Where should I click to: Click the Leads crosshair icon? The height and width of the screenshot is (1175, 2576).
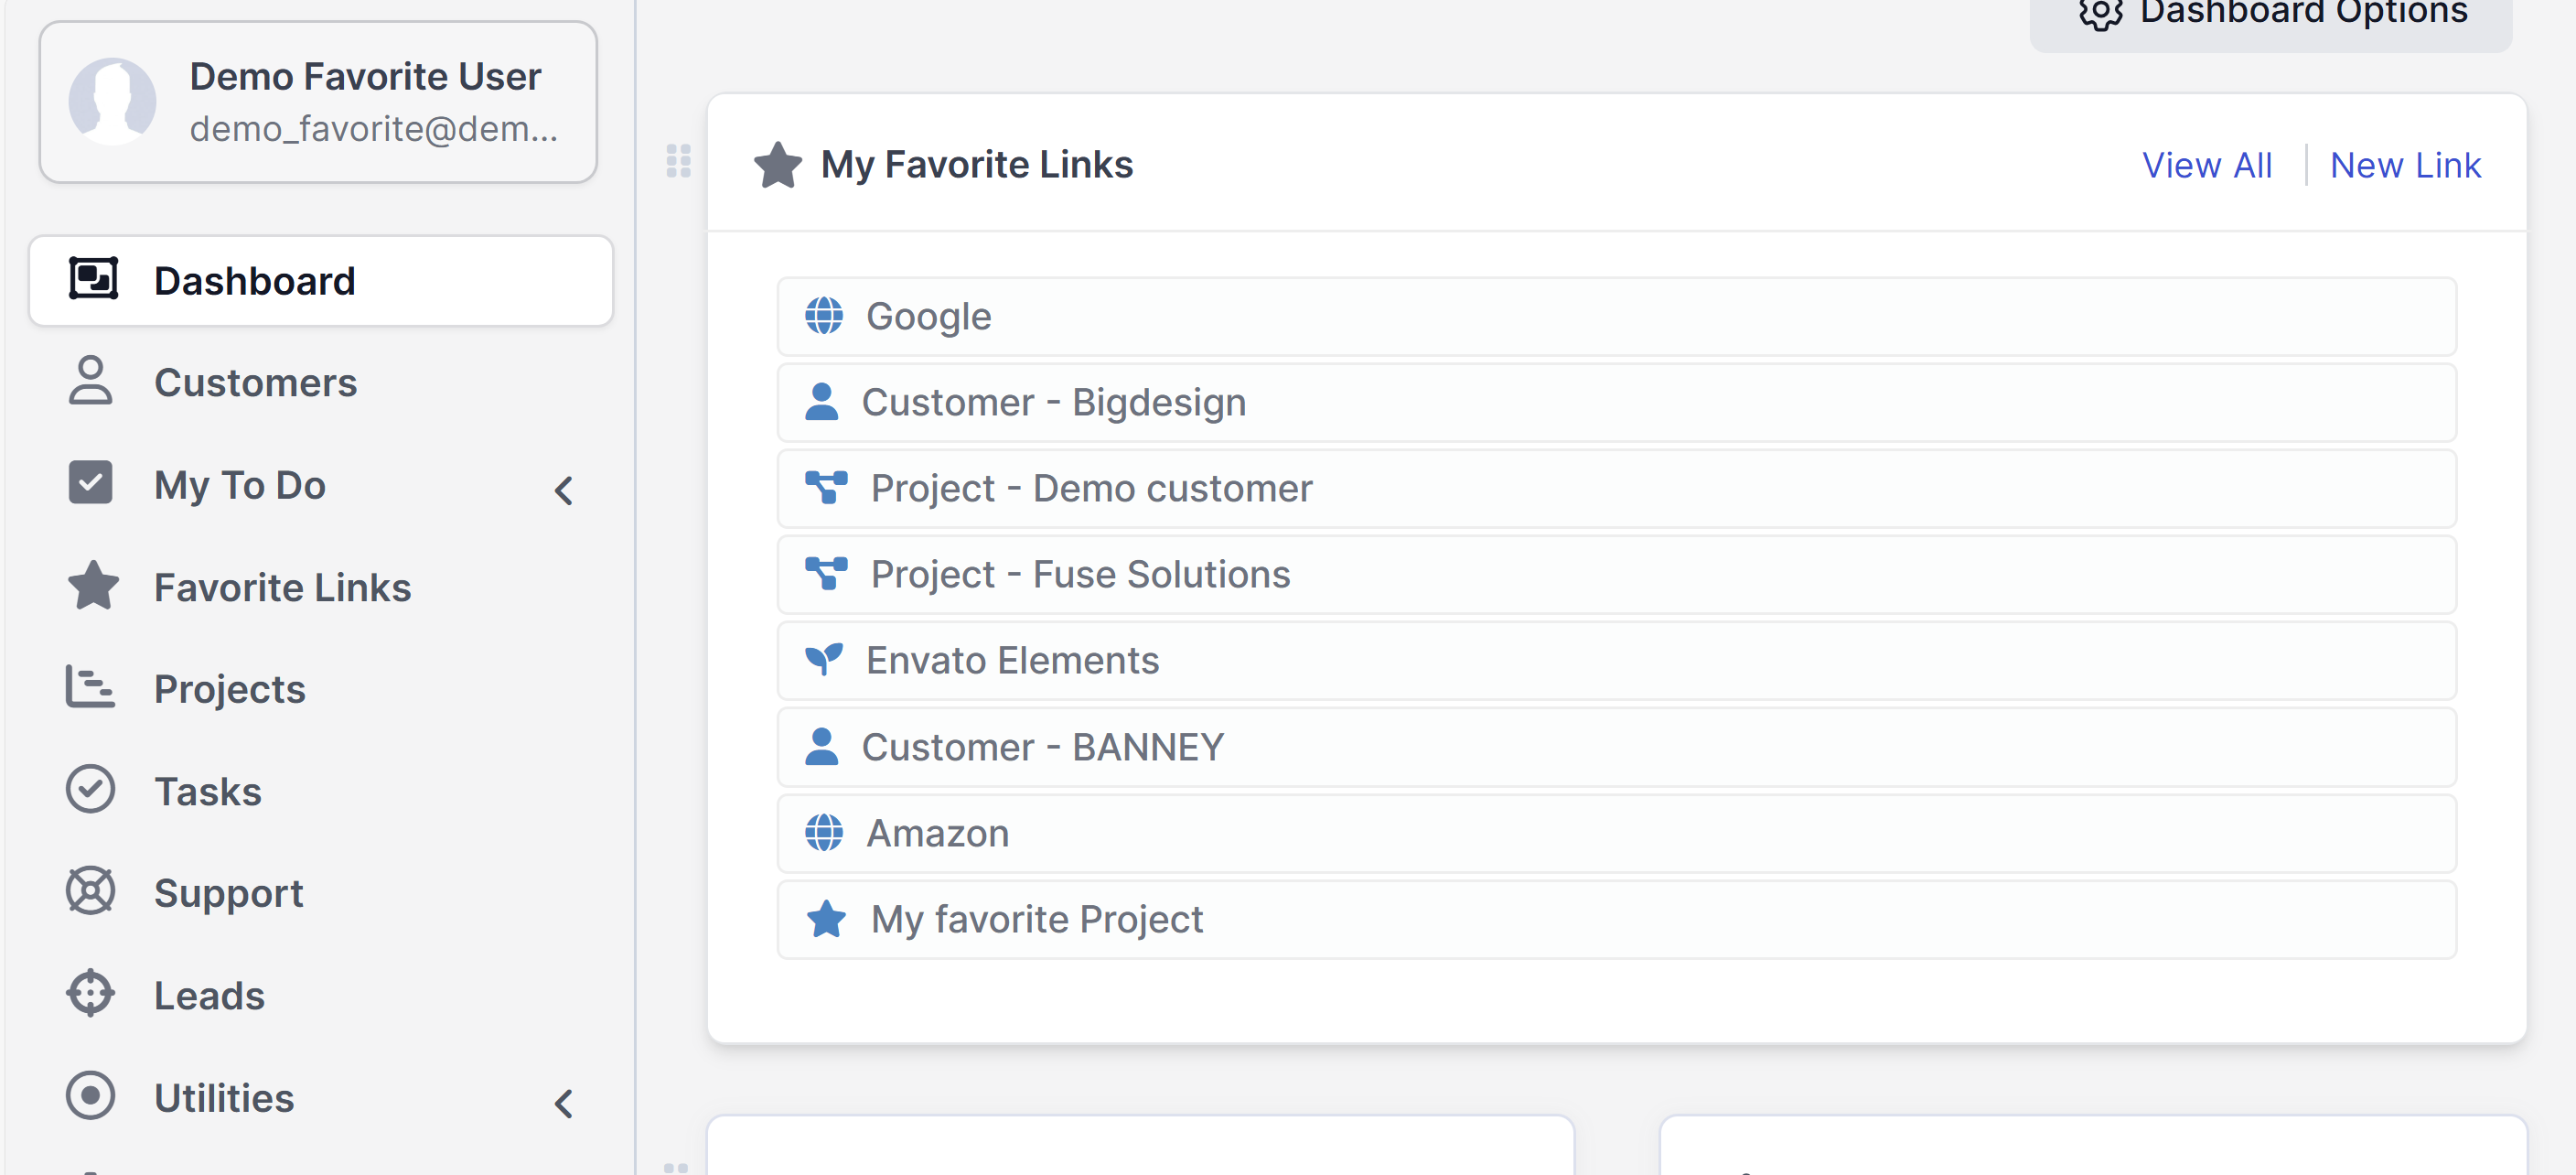[90, 994]
